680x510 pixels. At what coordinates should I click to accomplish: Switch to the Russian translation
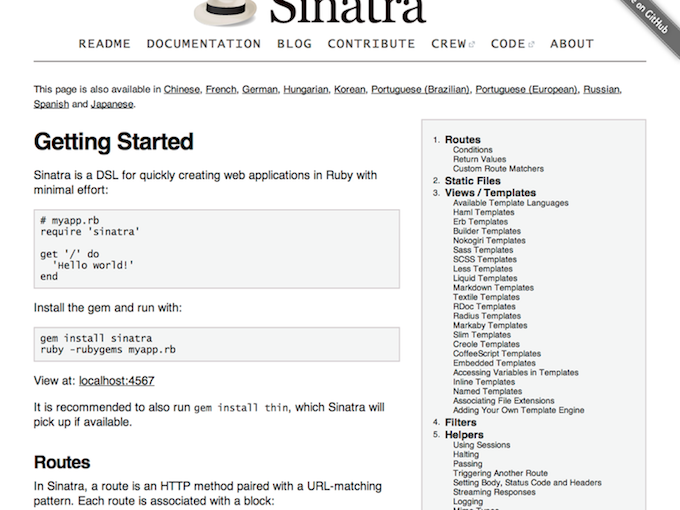[x=601, y=89]
